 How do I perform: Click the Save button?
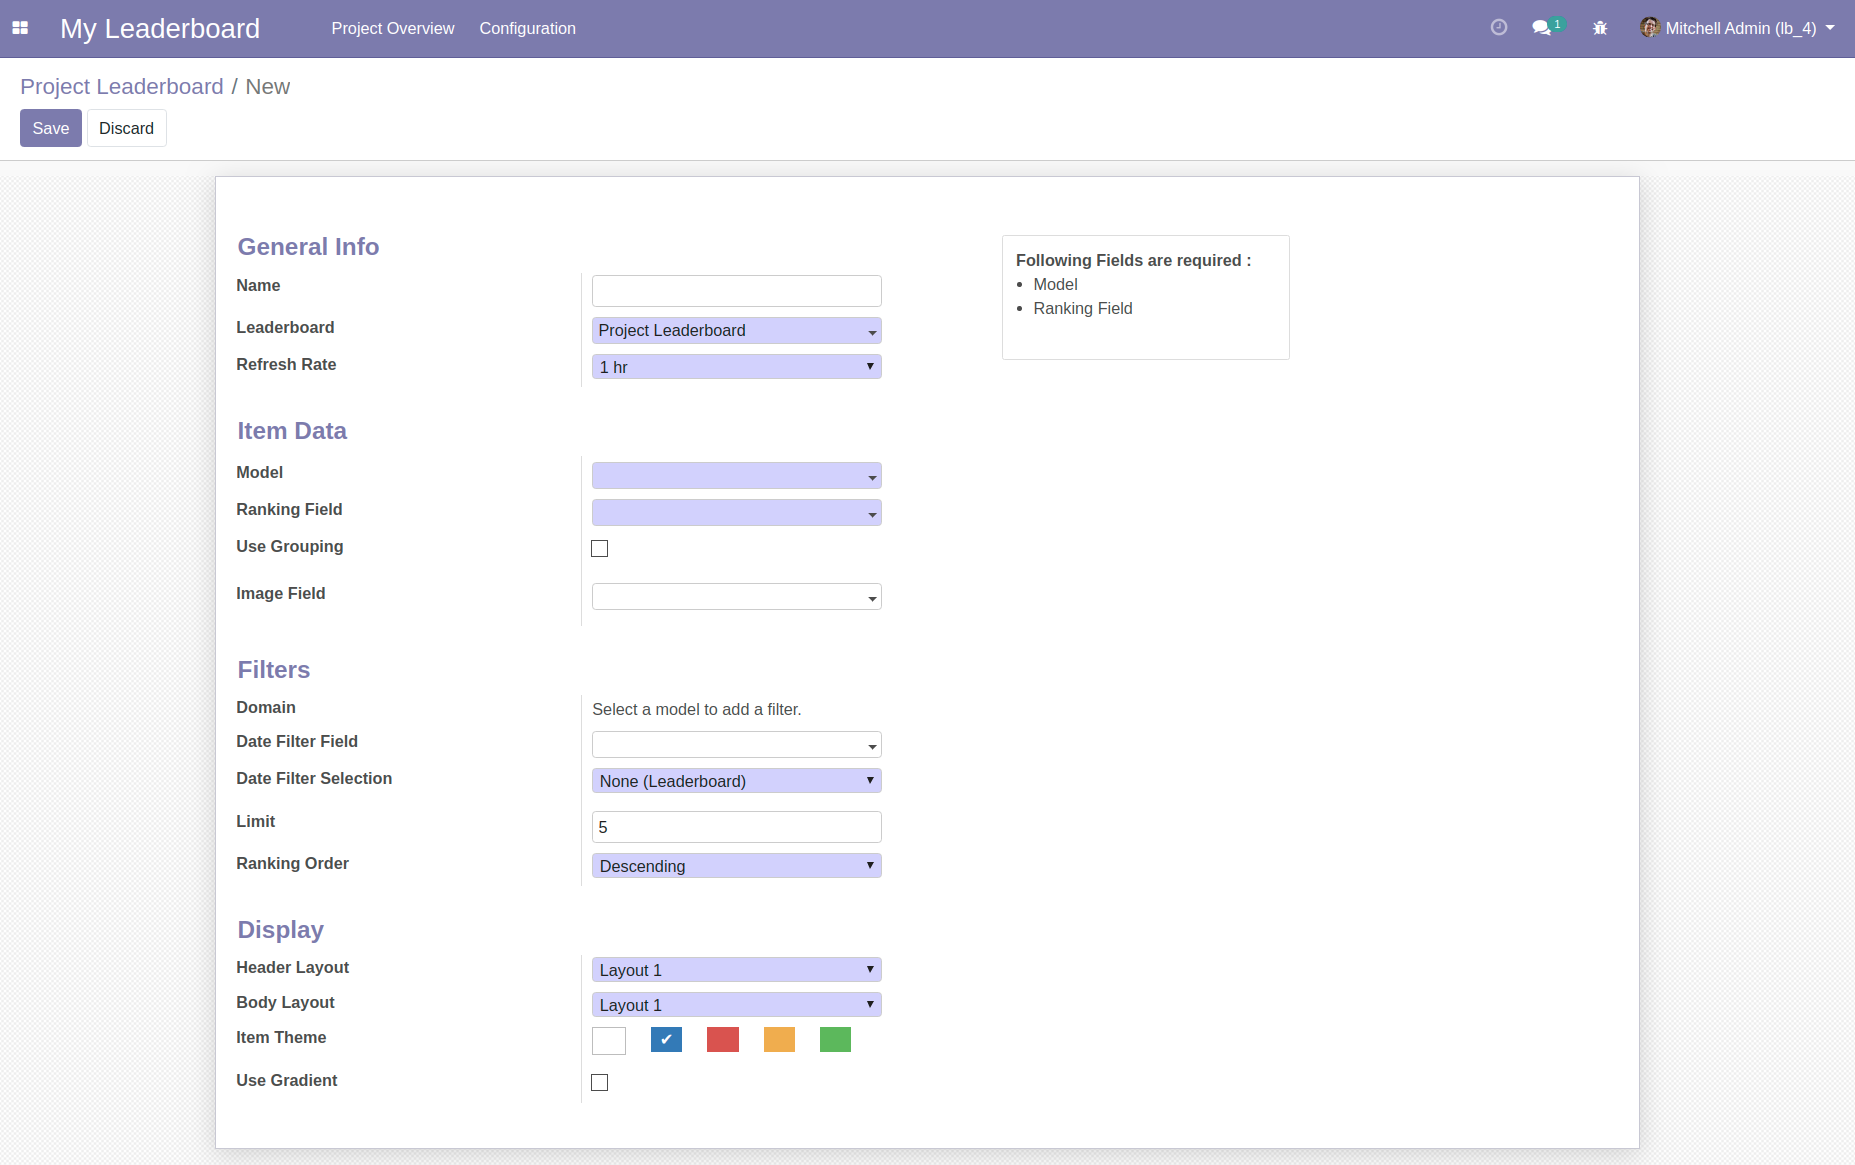tap(51, 128)
